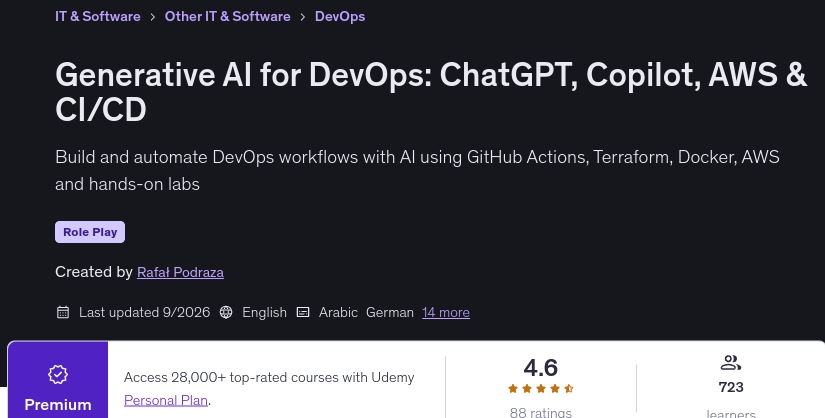
Task: Open the Other IT & Software breadcrumb
Action: coord(227,16)
